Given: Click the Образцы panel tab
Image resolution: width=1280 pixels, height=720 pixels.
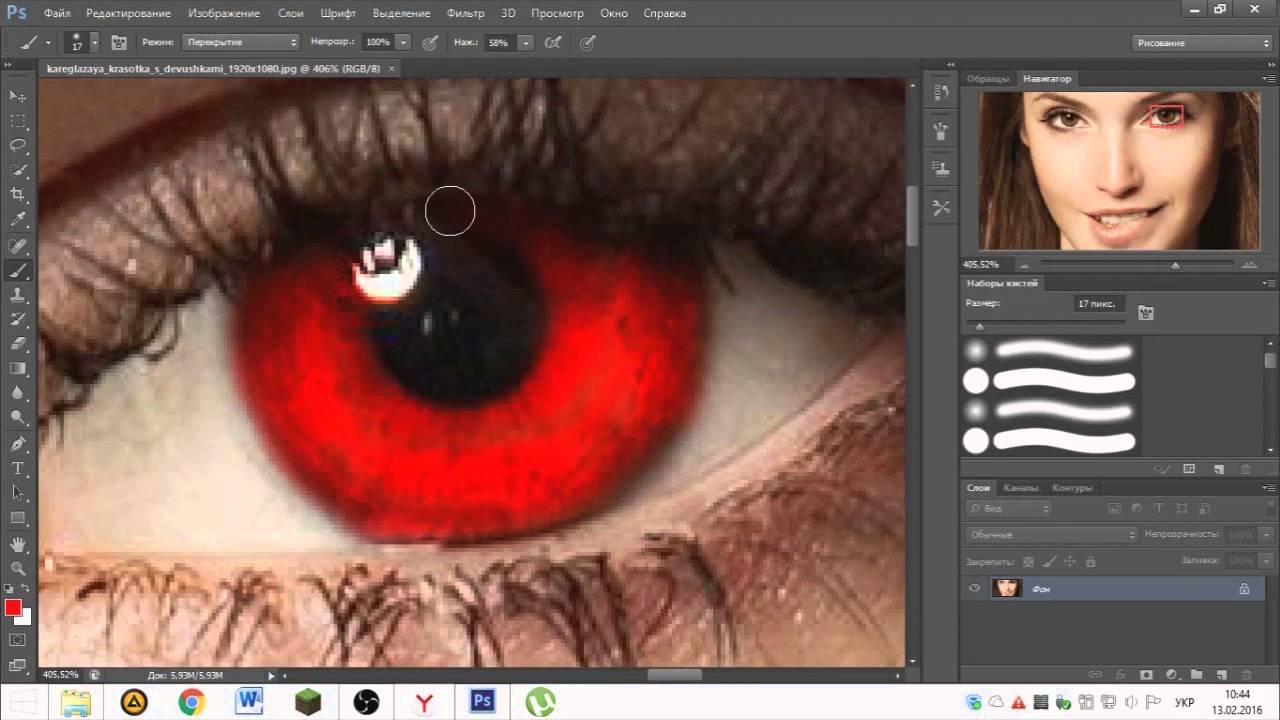Looking at the screenshot, I should tap(988, 78).
